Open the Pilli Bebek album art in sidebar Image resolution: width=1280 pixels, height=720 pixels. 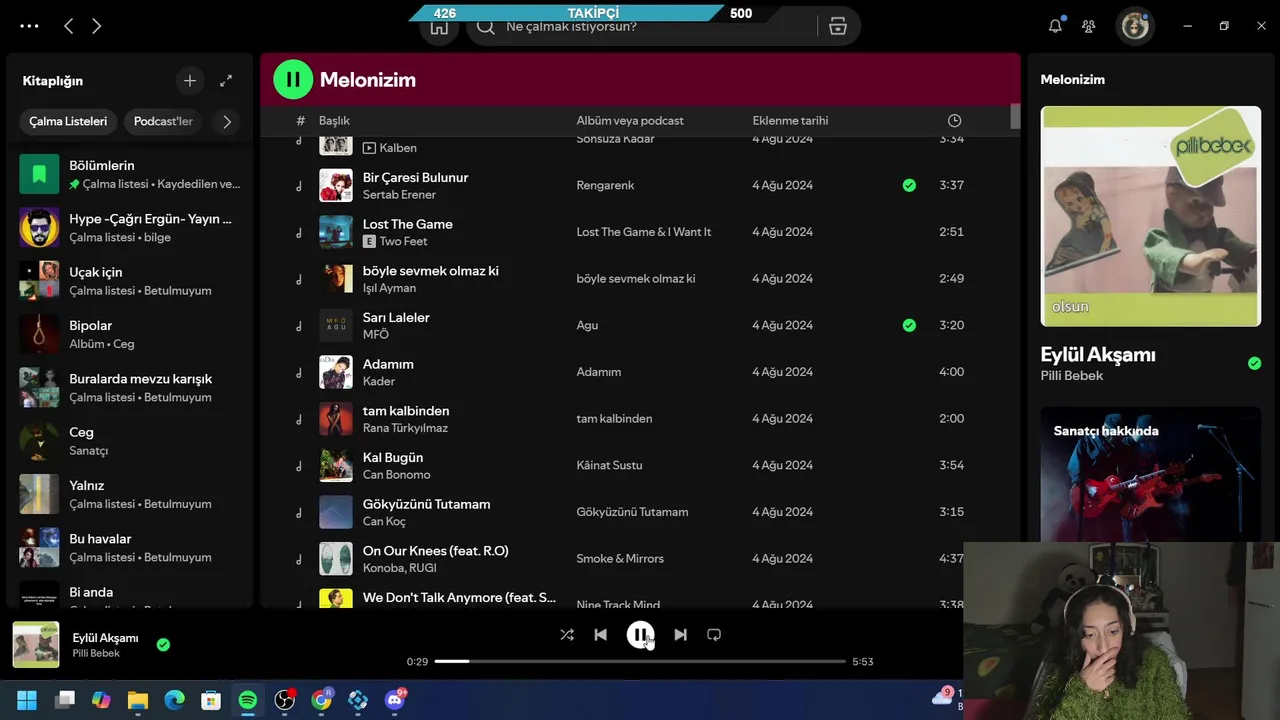(x=1150, y=216)
